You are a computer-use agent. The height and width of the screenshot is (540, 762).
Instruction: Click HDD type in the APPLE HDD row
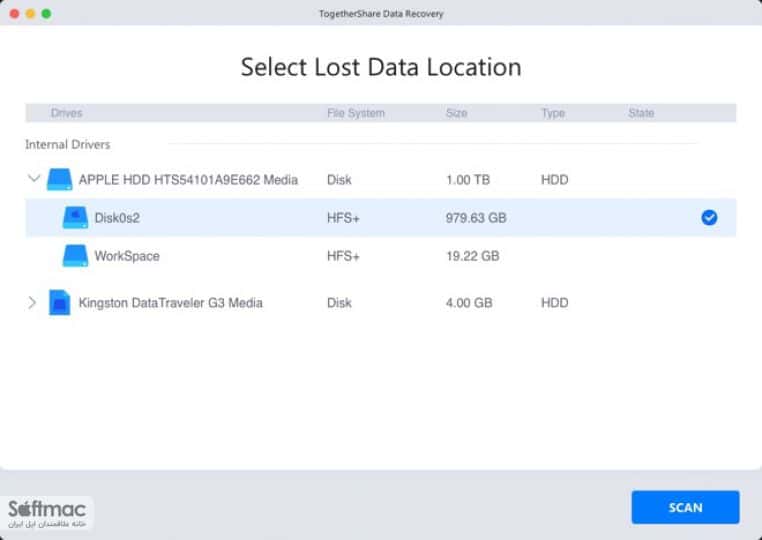[554, 180]
